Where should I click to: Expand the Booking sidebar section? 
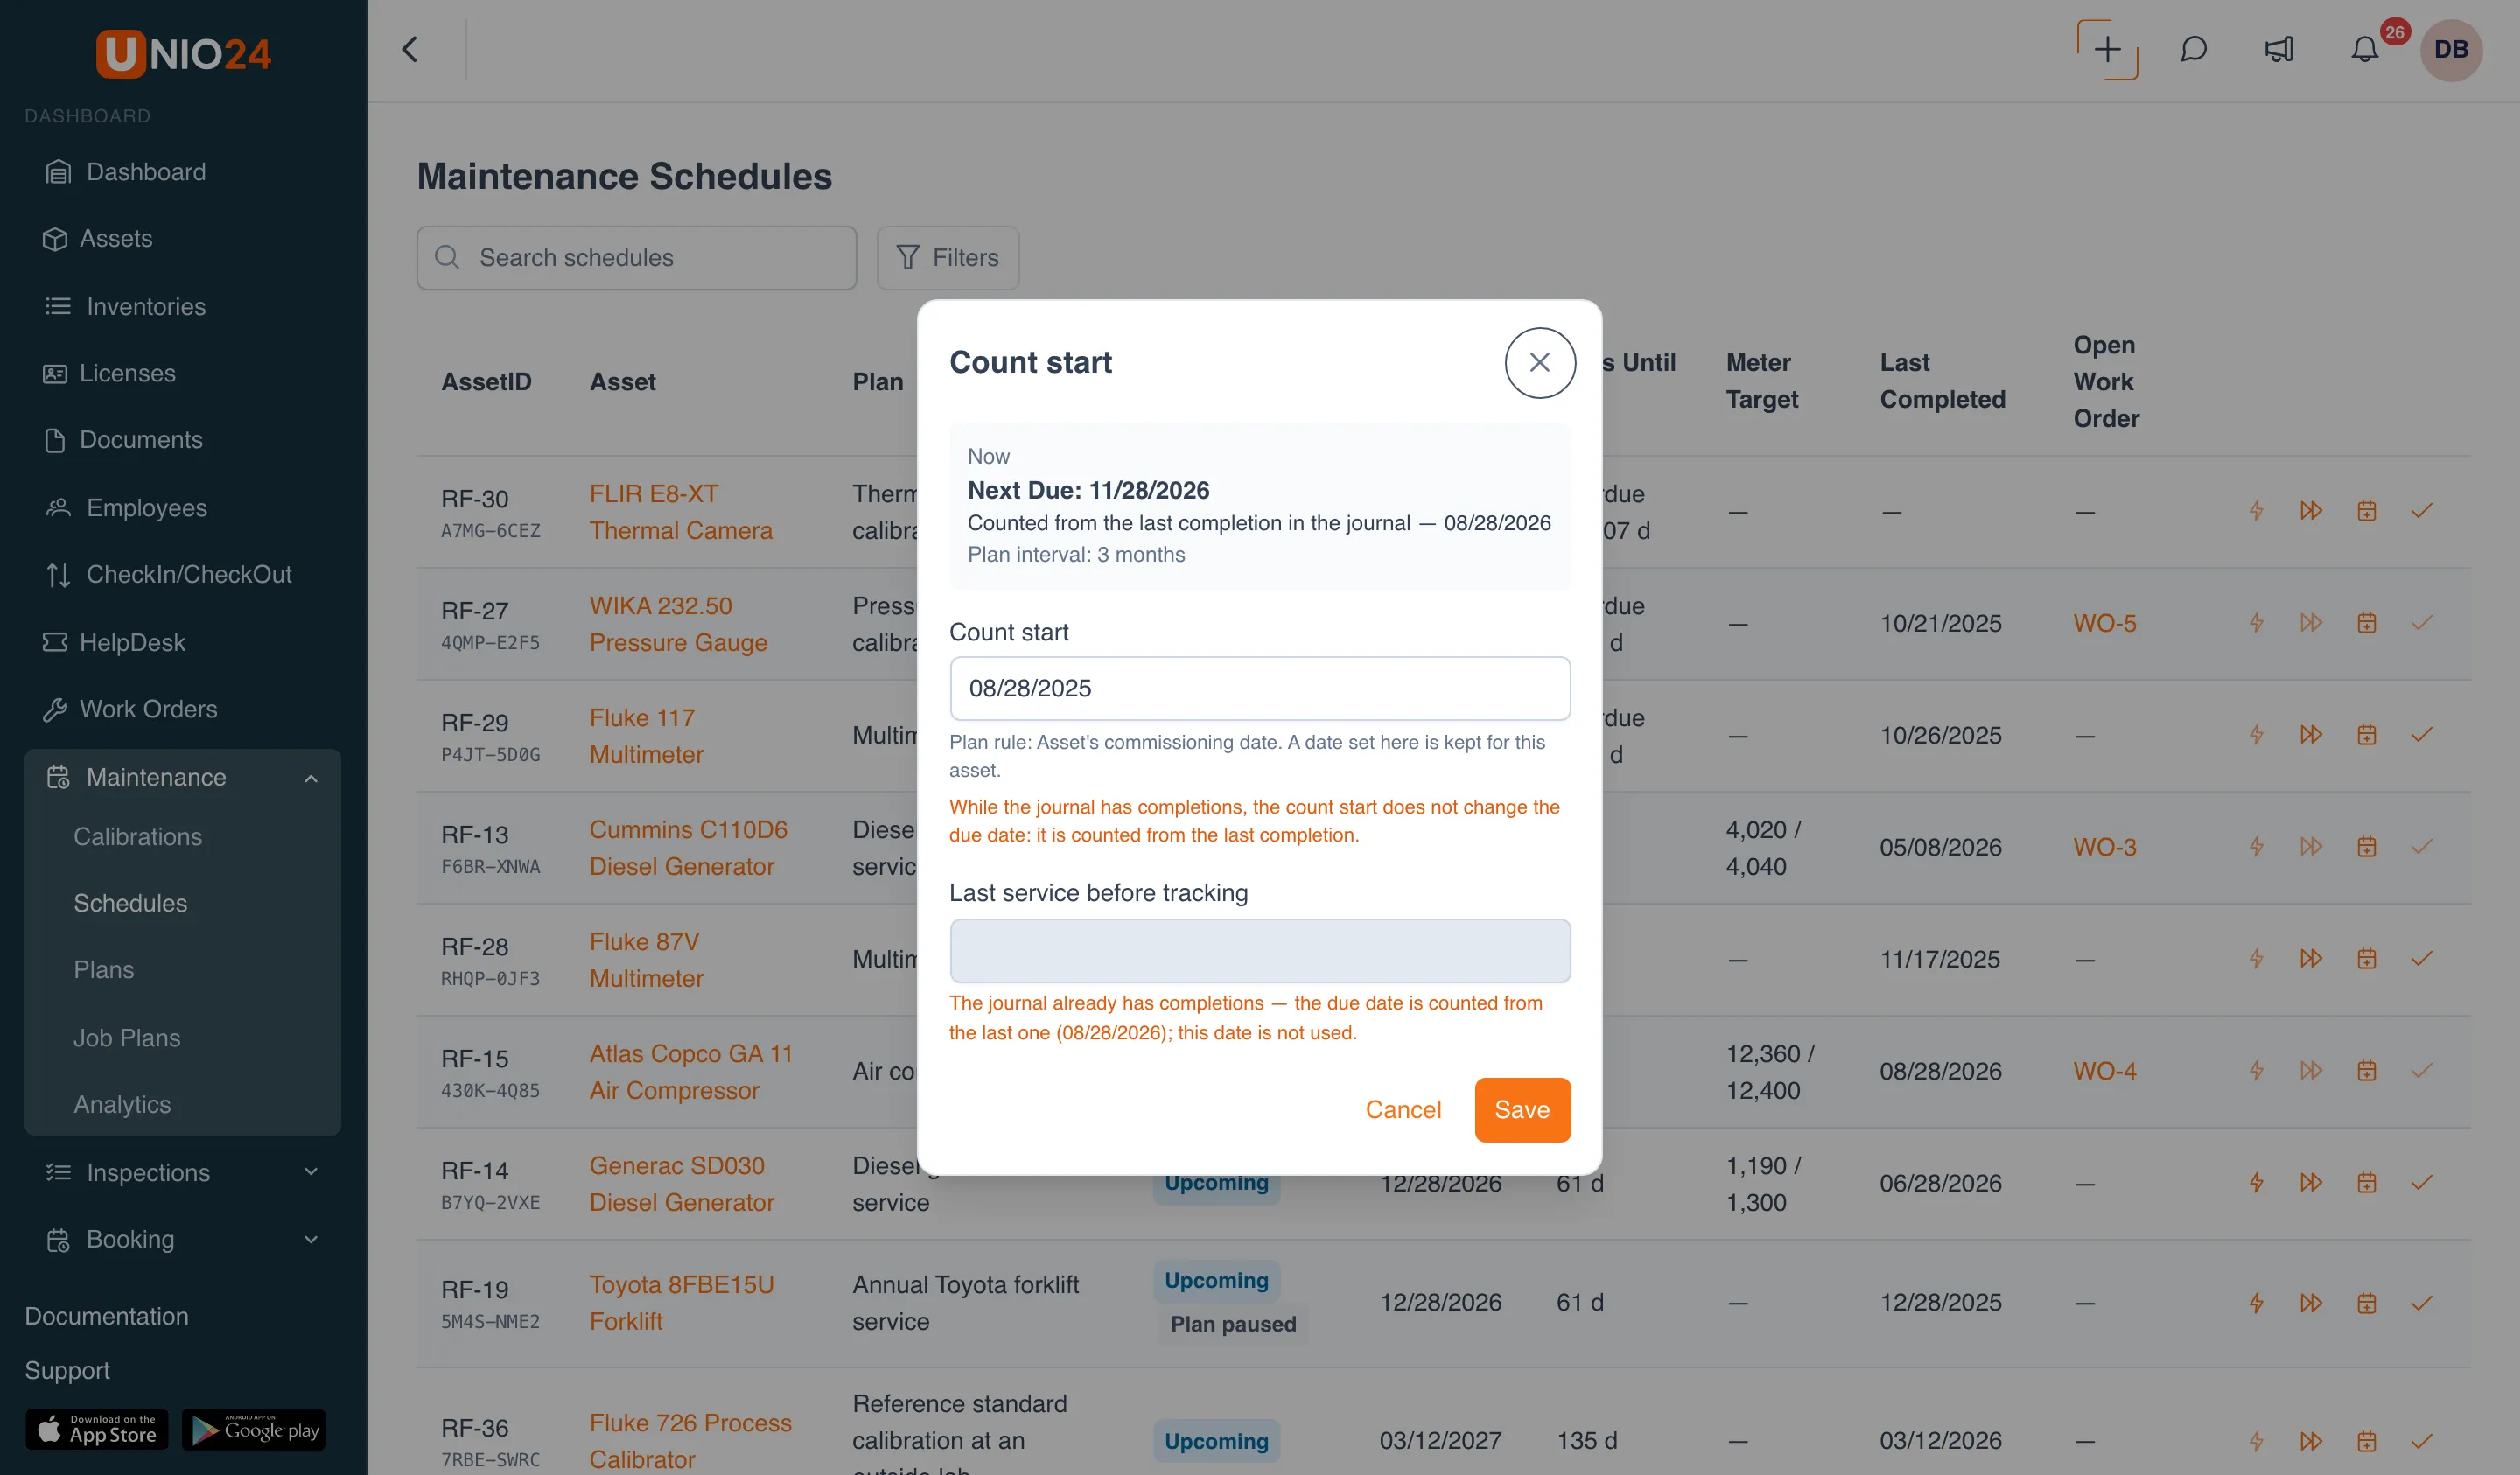tap(184, 1239)
